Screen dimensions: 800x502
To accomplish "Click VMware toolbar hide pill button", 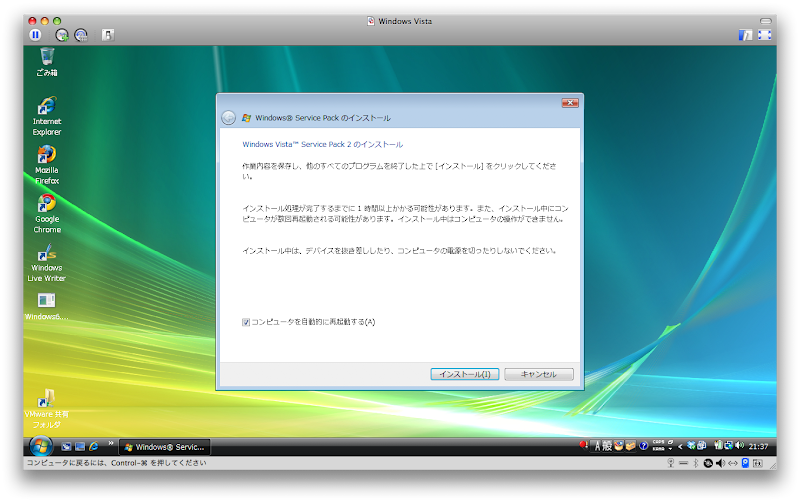I will 766,21.
